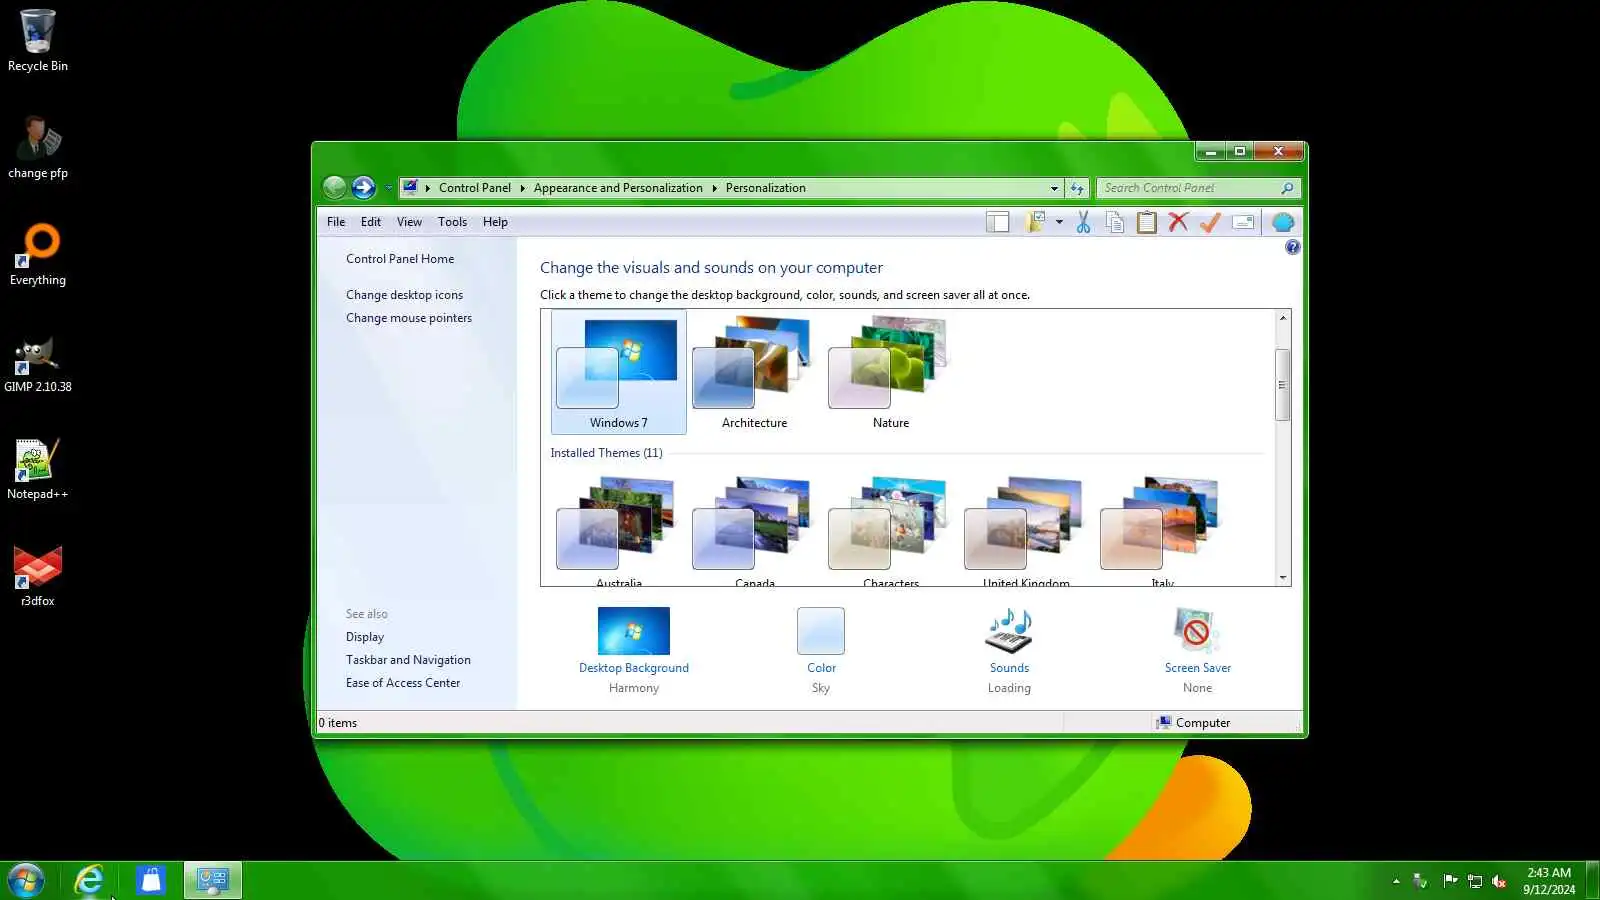
Task: Open the Help menu
Action: coord(495,222)
